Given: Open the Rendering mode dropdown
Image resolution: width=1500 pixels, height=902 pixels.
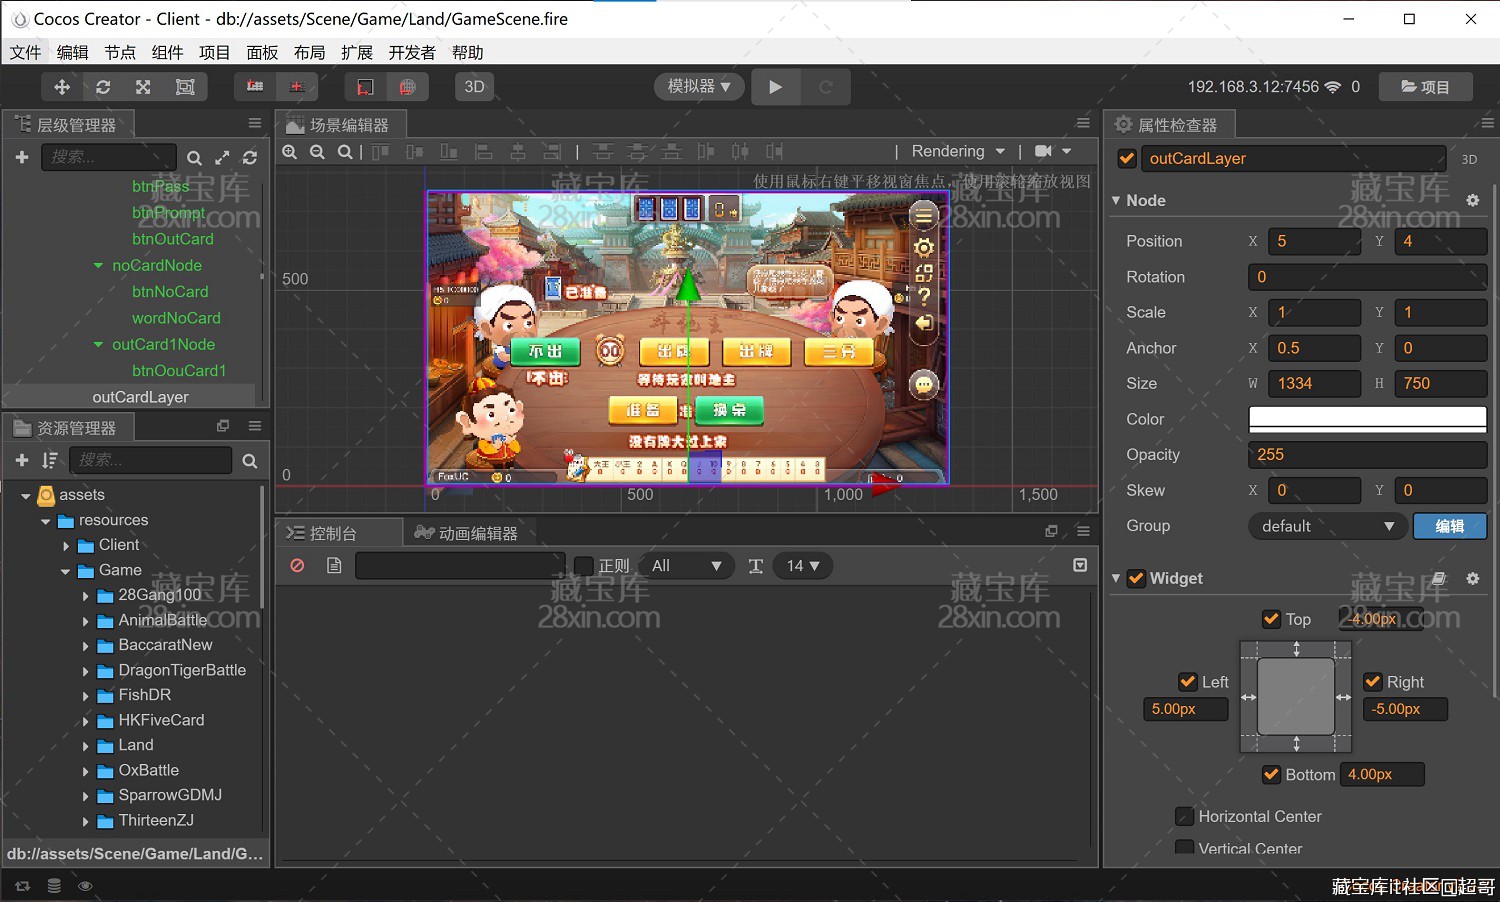Looking at the screenshot, I should point(958,151).
